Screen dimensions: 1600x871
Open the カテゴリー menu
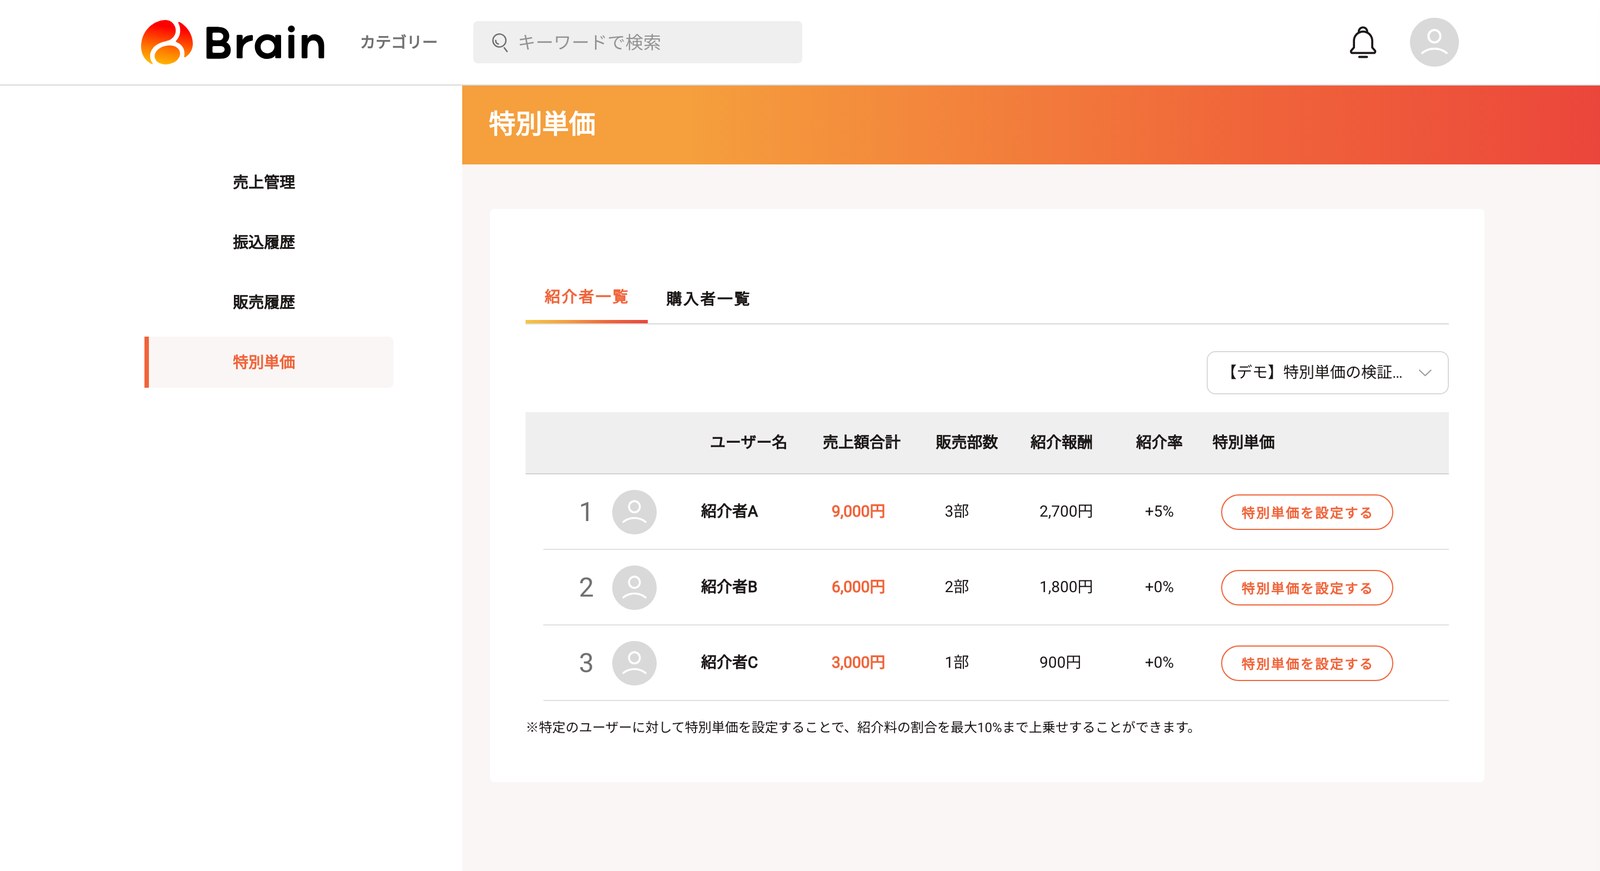click(x=399, y=42)
